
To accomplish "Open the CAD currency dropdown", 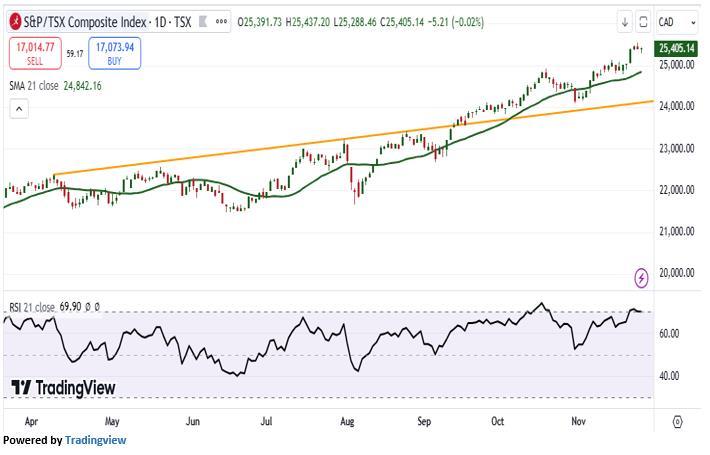I will (677, 21).
